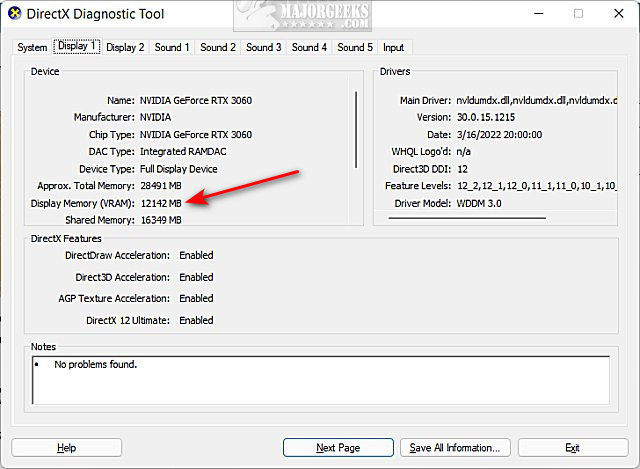
Task: Click the 'Full Display Device' value
Action: [179, 169]
